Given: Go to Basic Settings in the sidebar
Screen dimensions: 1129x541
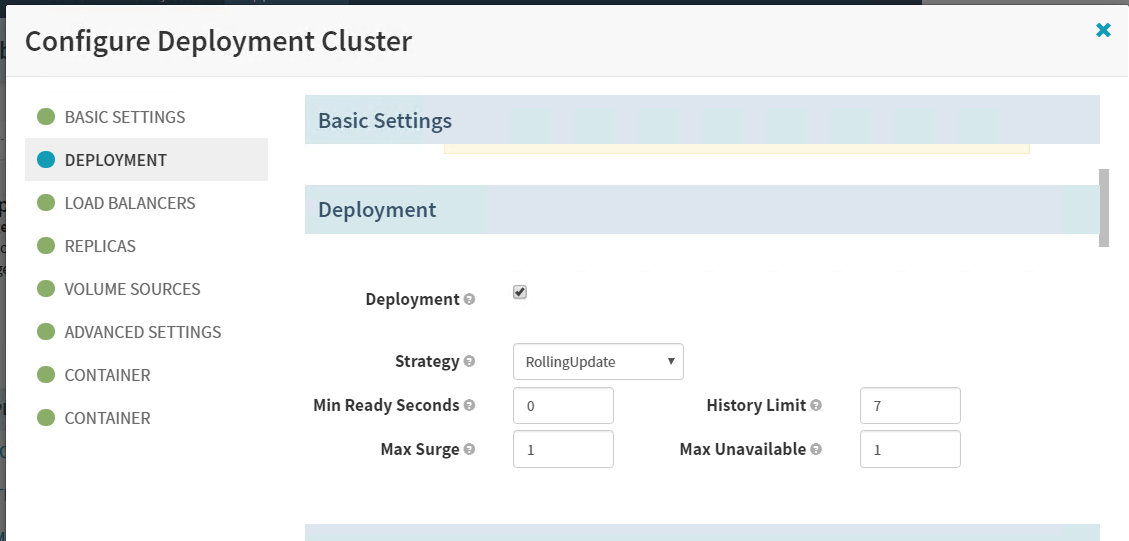Looking at the screenshot, I should pos(124,117).
